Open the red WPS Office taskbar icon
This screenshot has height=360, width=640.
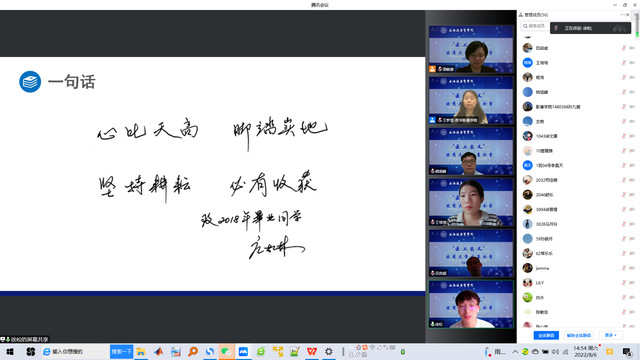[312, 351]
